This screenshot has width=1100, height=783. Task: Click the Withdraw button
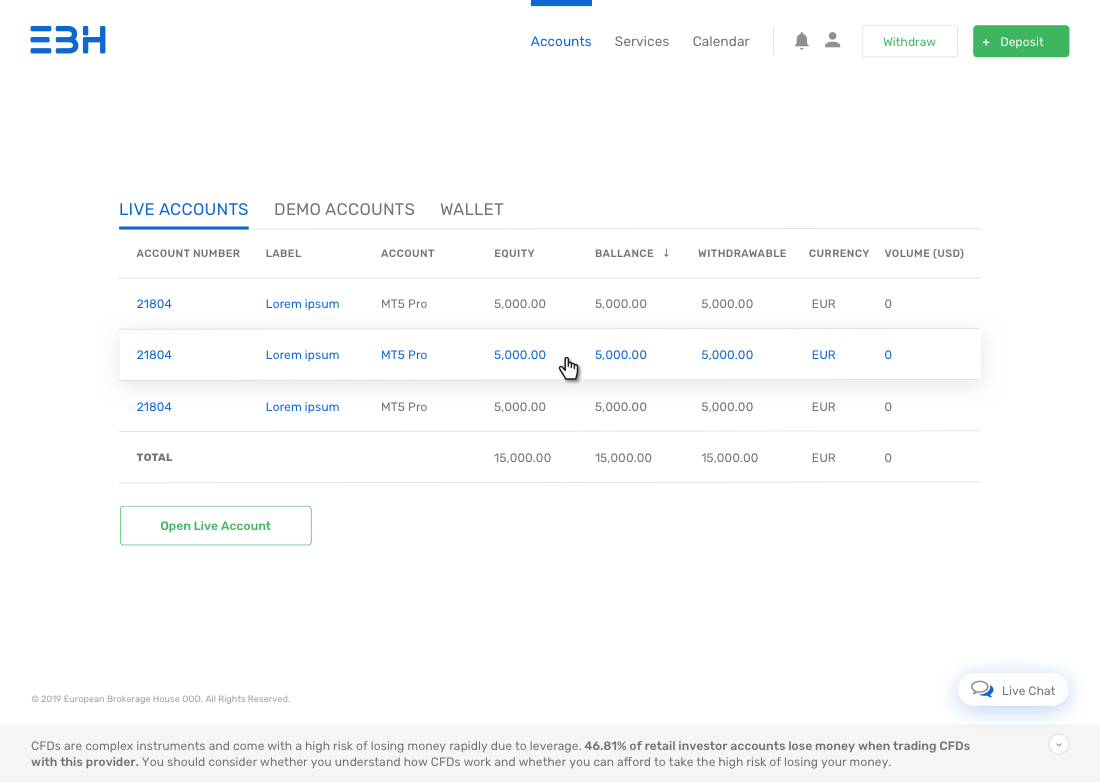click(x=909, y=41)
